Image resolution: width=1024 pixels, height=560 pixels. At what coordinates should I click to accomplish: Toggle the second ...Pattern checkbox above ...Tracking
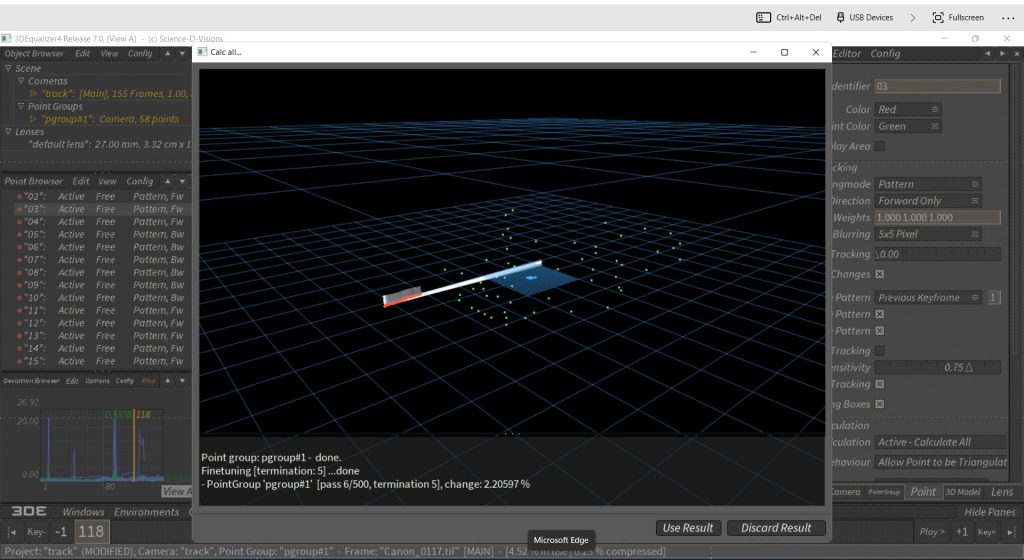(880, 331)
